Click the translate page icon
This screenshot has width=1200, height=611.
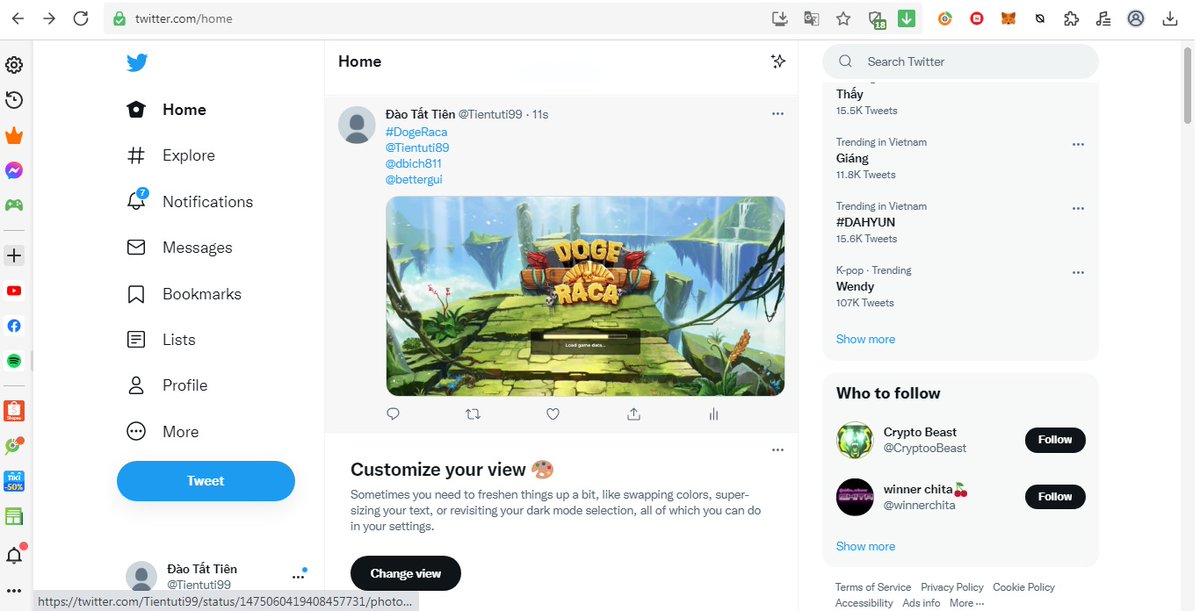(x=811, y=18)
